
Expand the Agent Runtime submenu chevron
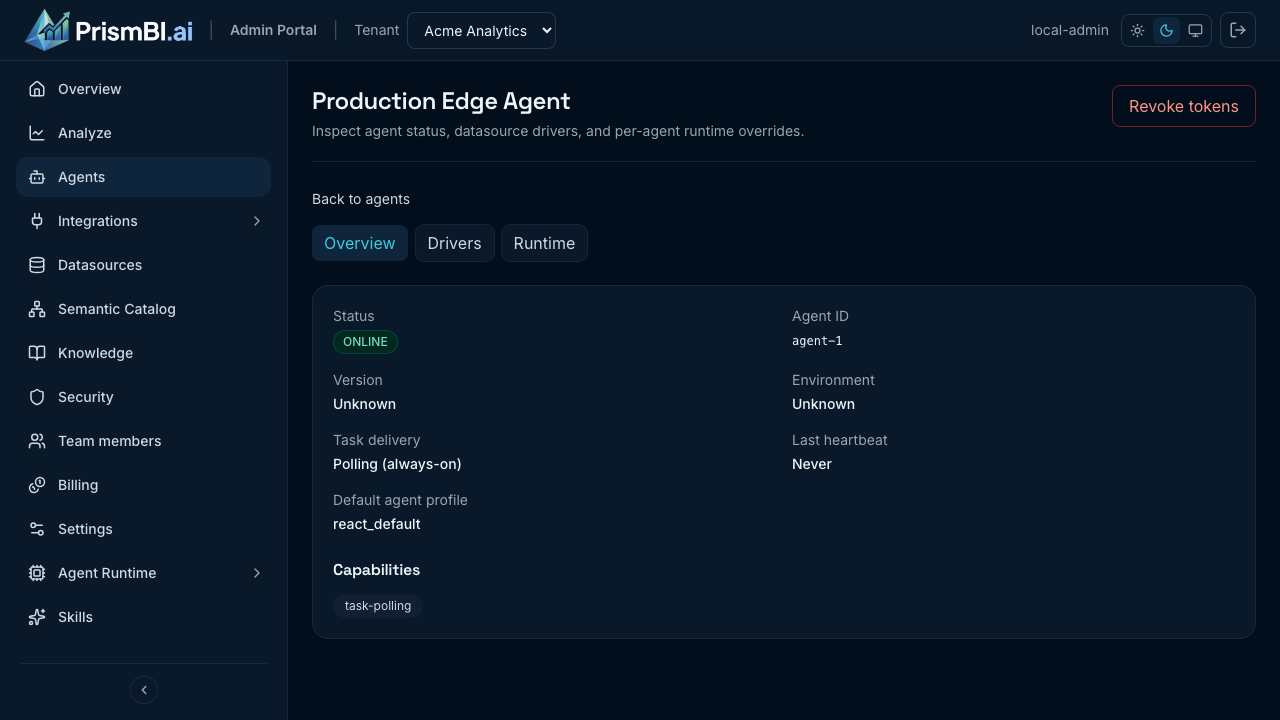point(257,573)
